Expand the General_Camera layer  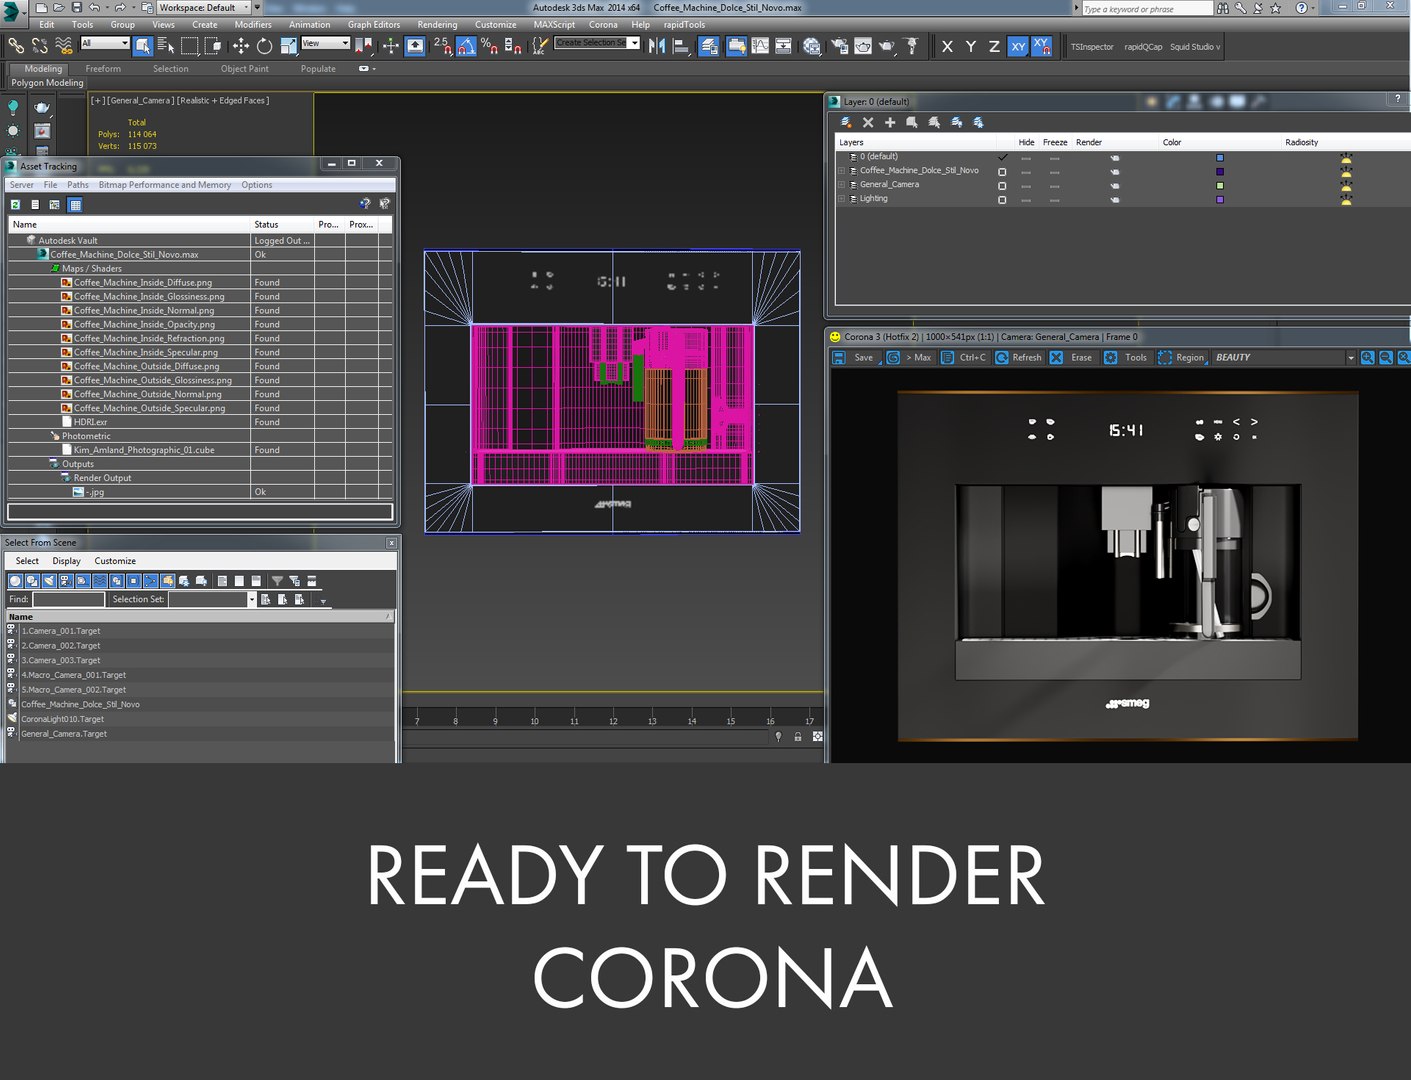[842, 185]
